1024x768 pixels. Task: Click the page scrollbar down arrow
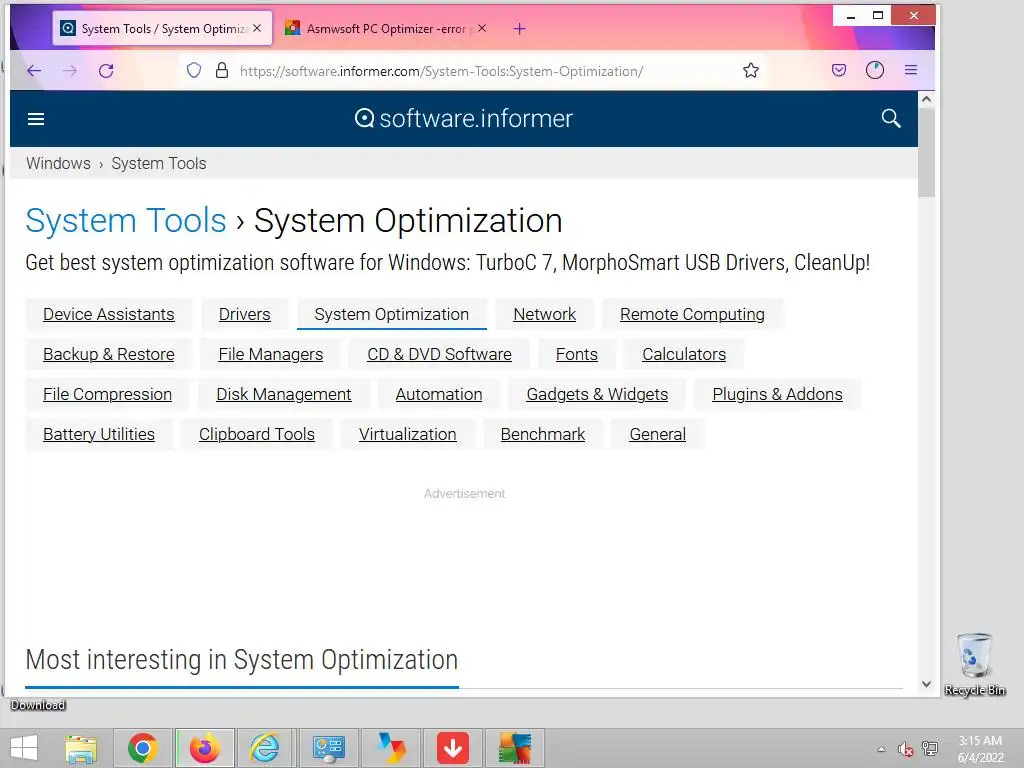(926, 684)
